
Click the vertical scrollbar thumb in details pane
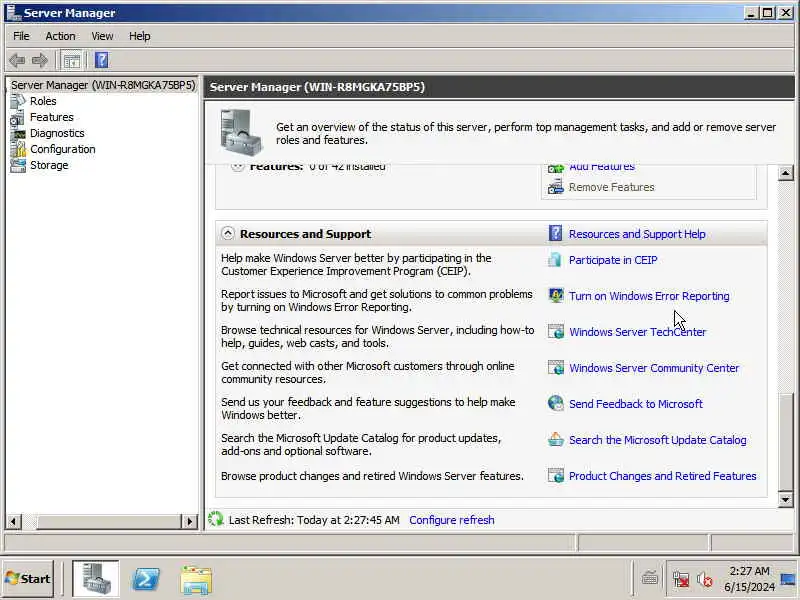coord(786,442)
